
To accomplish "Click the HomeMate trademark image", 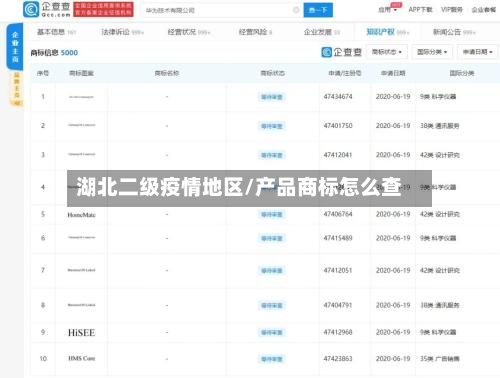I will [81, 215].
